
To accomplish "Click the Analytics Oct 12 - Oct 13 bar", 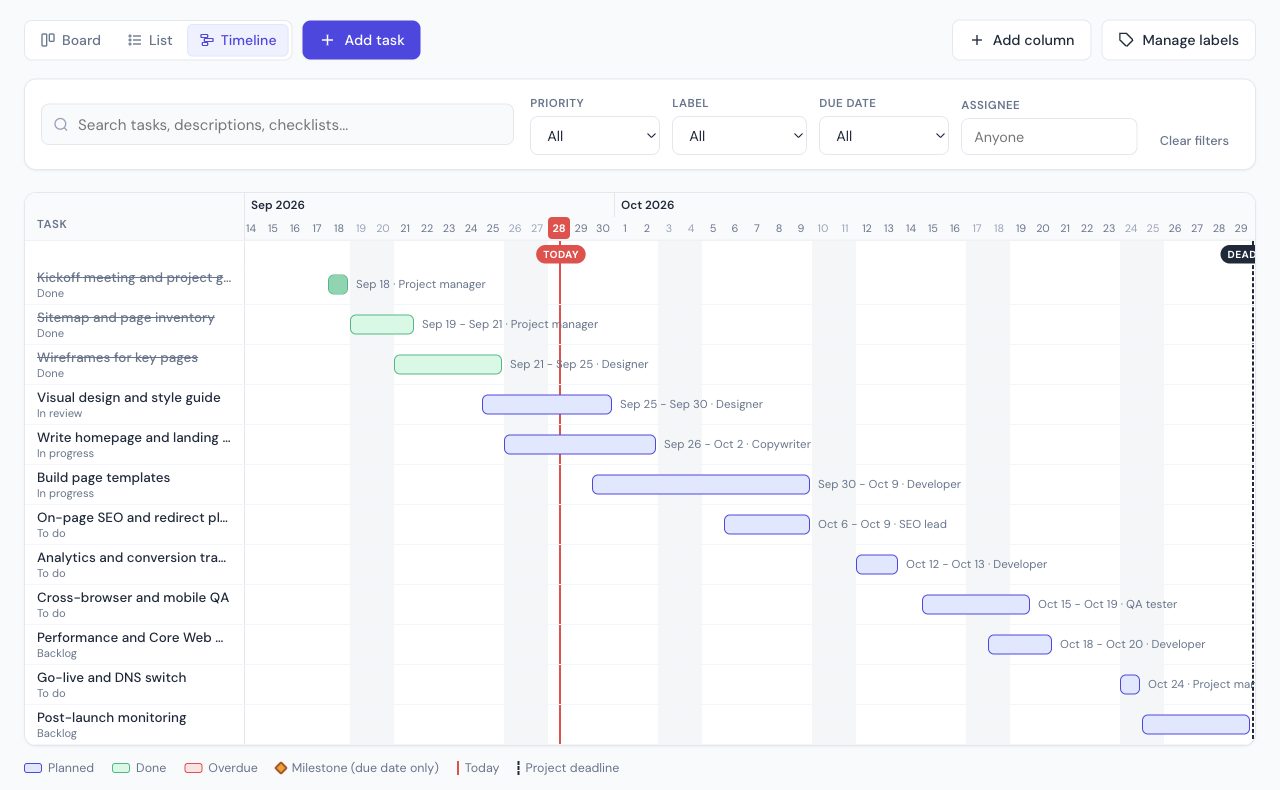I will tap(877, 564).
